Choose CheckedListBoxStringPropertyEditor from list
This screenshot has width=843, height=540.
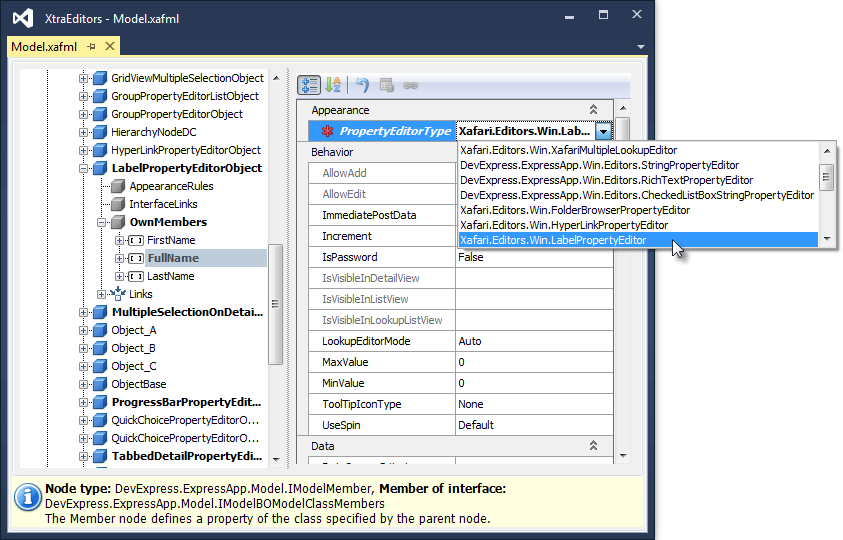coord(637,195)
